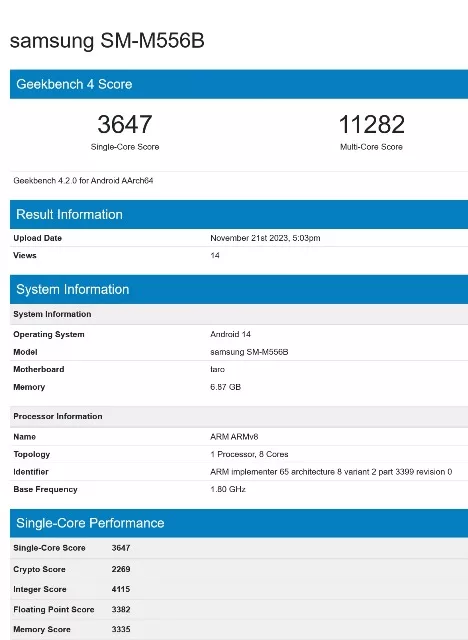468x640 pixels.
Task: Click the Floating Point Score label
Action: [x=54, y=609]
